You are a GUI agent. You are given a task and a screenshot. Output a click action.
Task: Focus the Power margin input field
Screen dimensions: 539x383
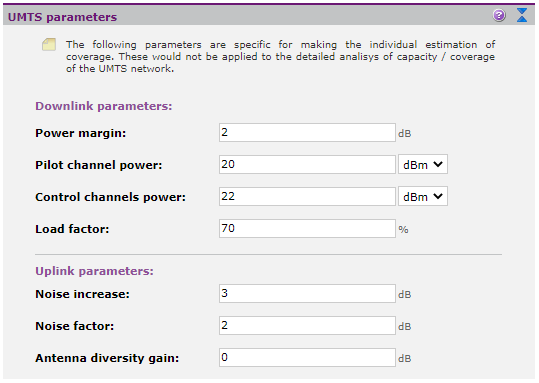click(x=307, y=132)
